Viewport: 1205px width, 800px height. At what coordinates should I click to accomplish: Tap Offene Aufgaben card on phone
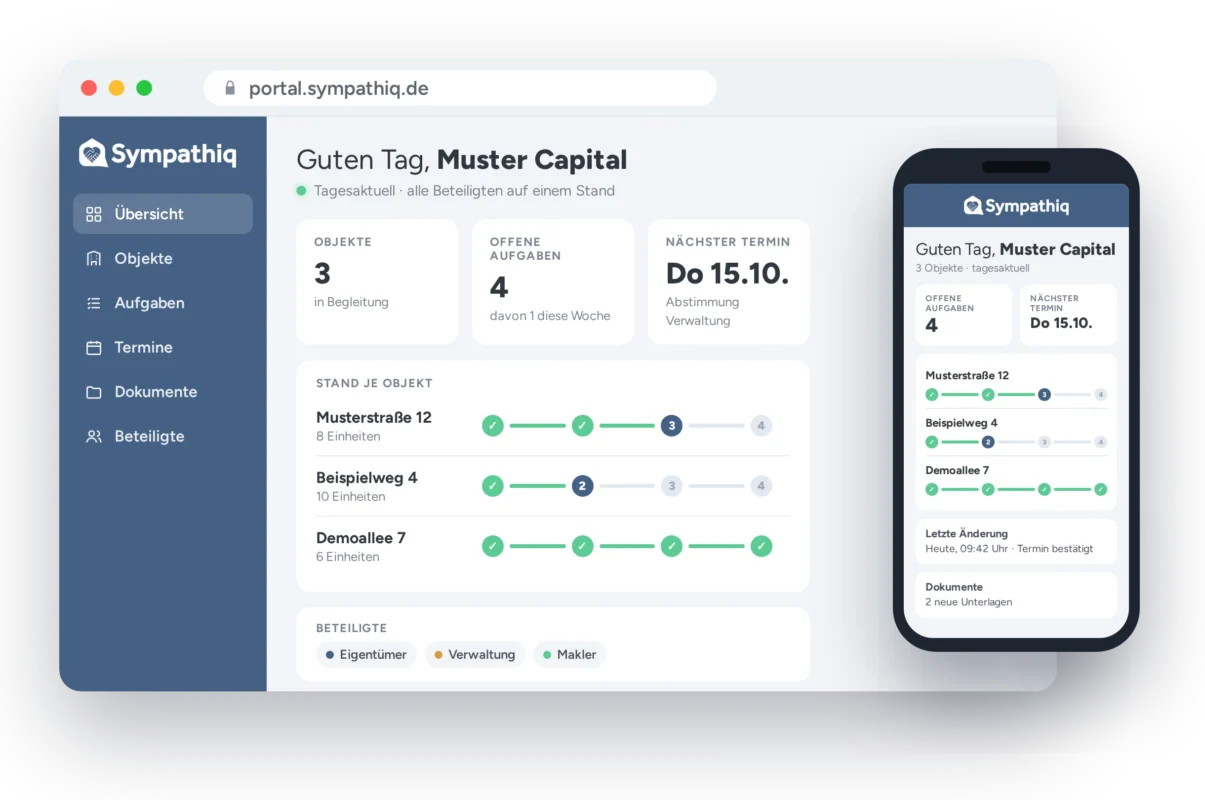point(964,315)
